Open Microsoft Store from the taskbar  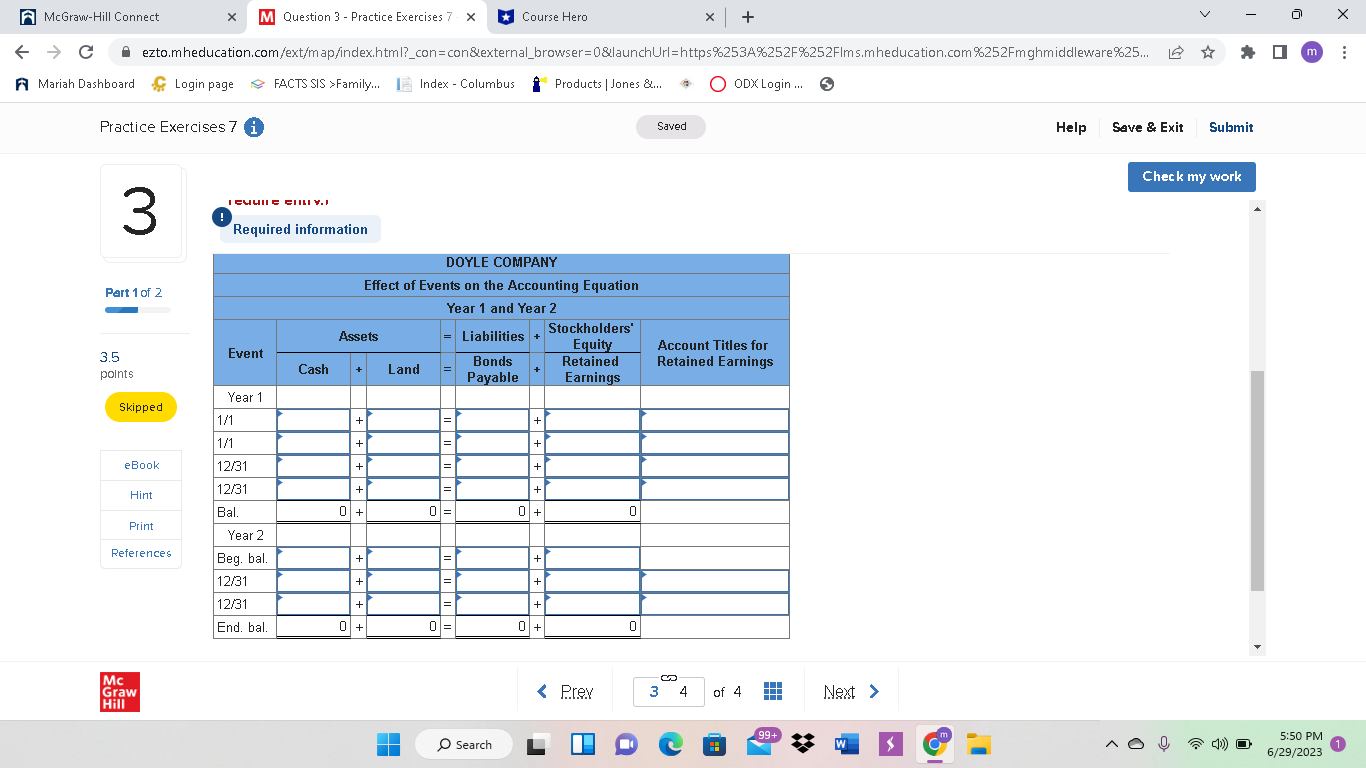pos(714,744)
